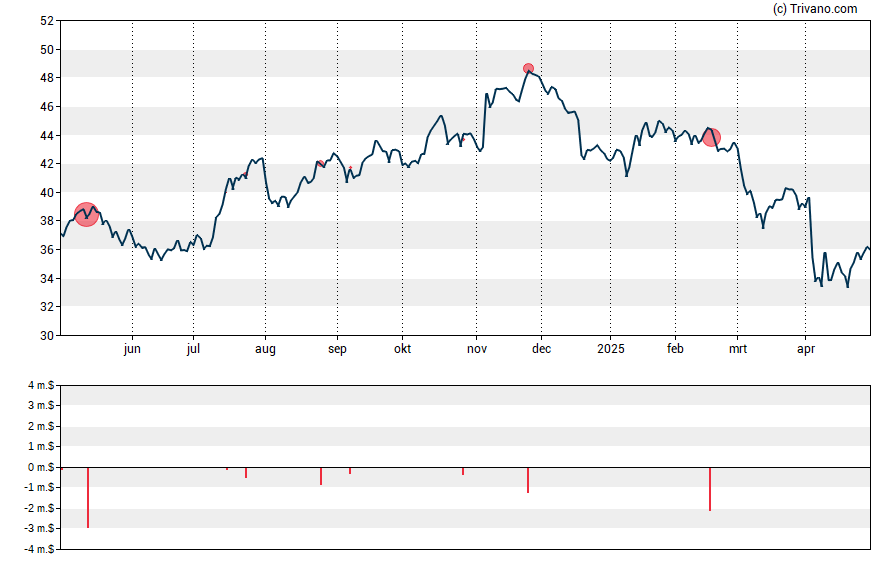Click the red marker in late February
The width and height of the screenshot is (888, 565).
click(x=711, y=137)
